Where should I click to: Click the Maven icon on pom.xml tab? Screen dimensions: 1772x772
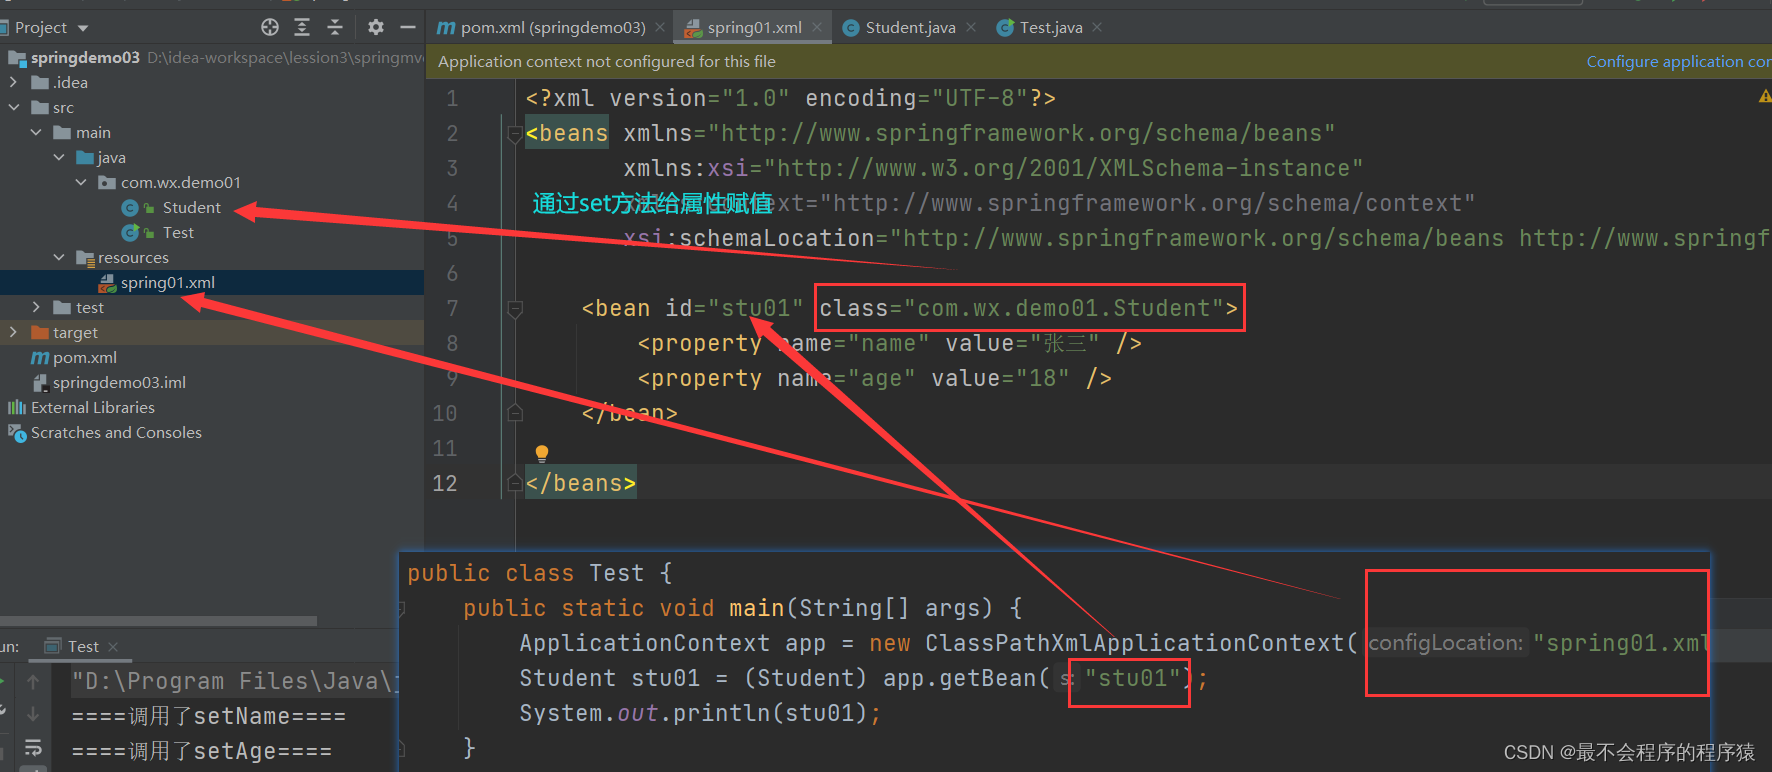click(446, 28)
